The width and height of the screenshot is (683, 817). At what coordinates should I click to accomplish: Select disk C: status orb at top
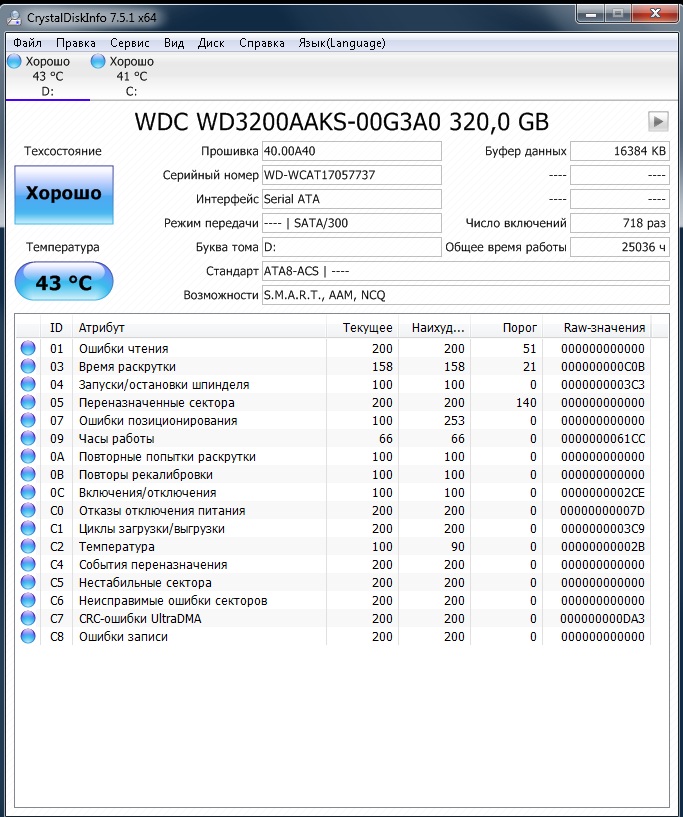(97, 61)
